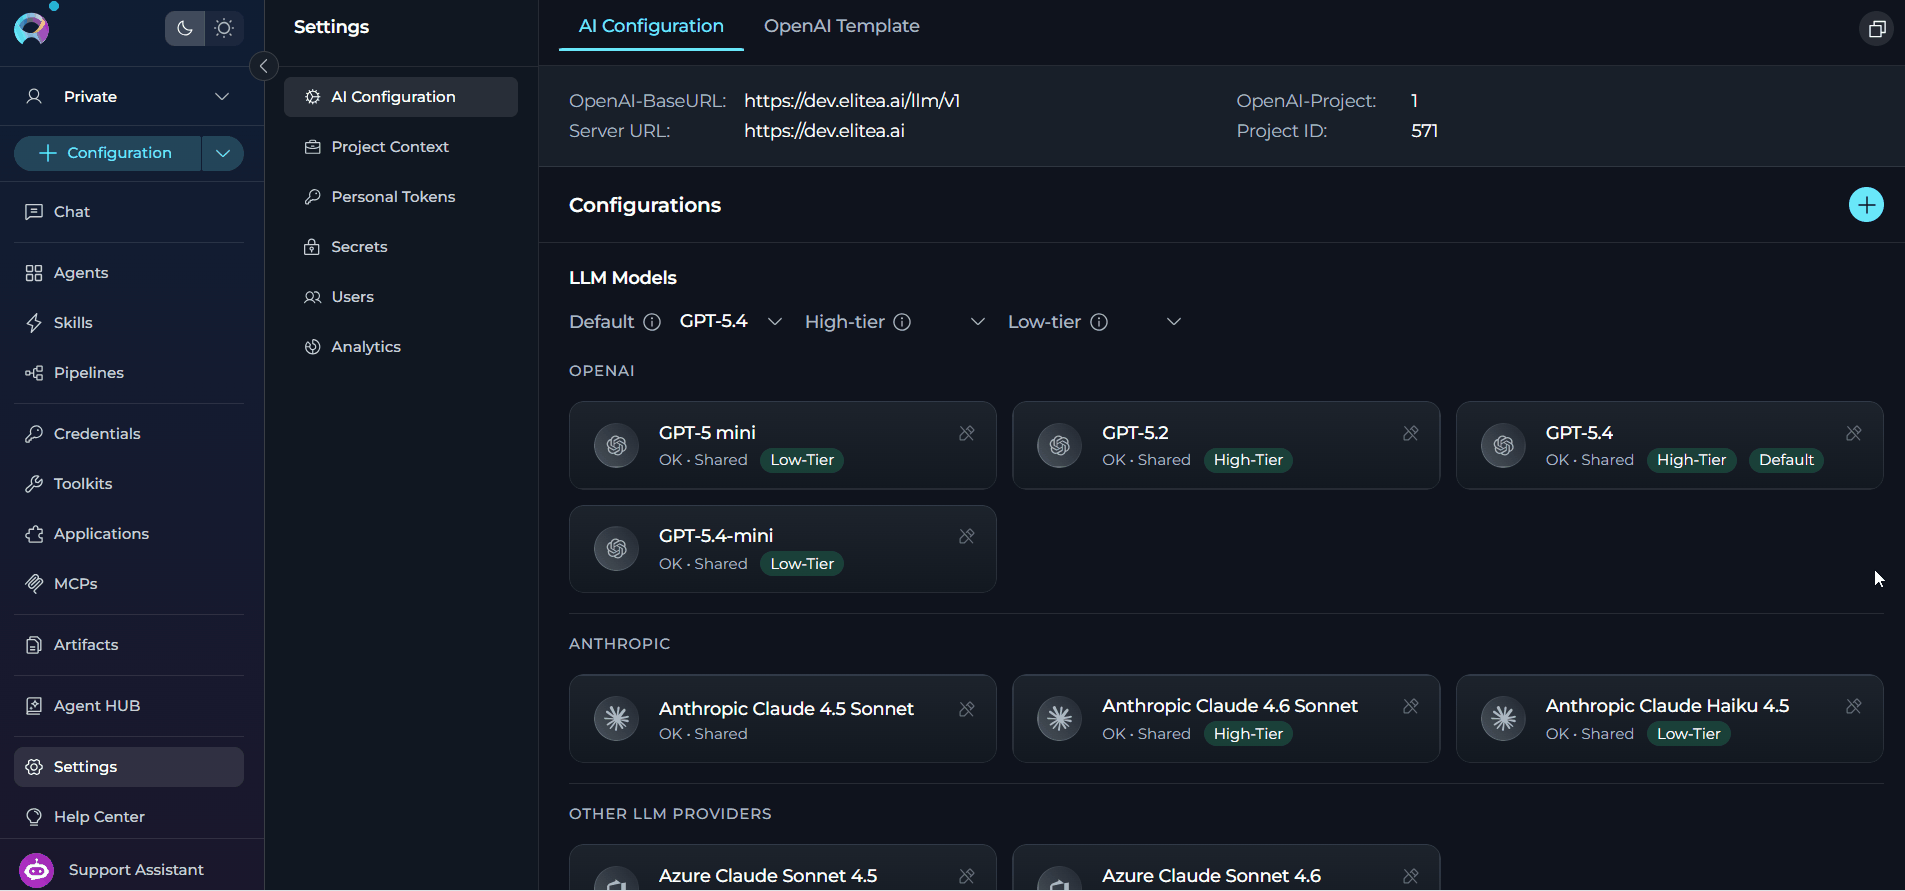Switch to the AI Configuration tab
Viewport: 1905px width, 891px height.
pyautogui.click(x=651, y=26)
